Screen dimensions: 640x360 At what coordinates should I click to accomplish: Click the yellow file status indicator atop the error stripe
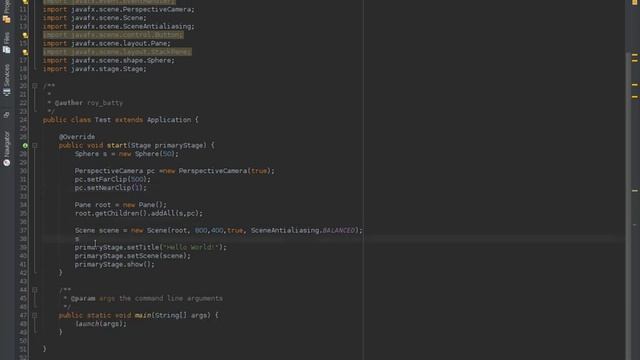click(x=635, y=2)
